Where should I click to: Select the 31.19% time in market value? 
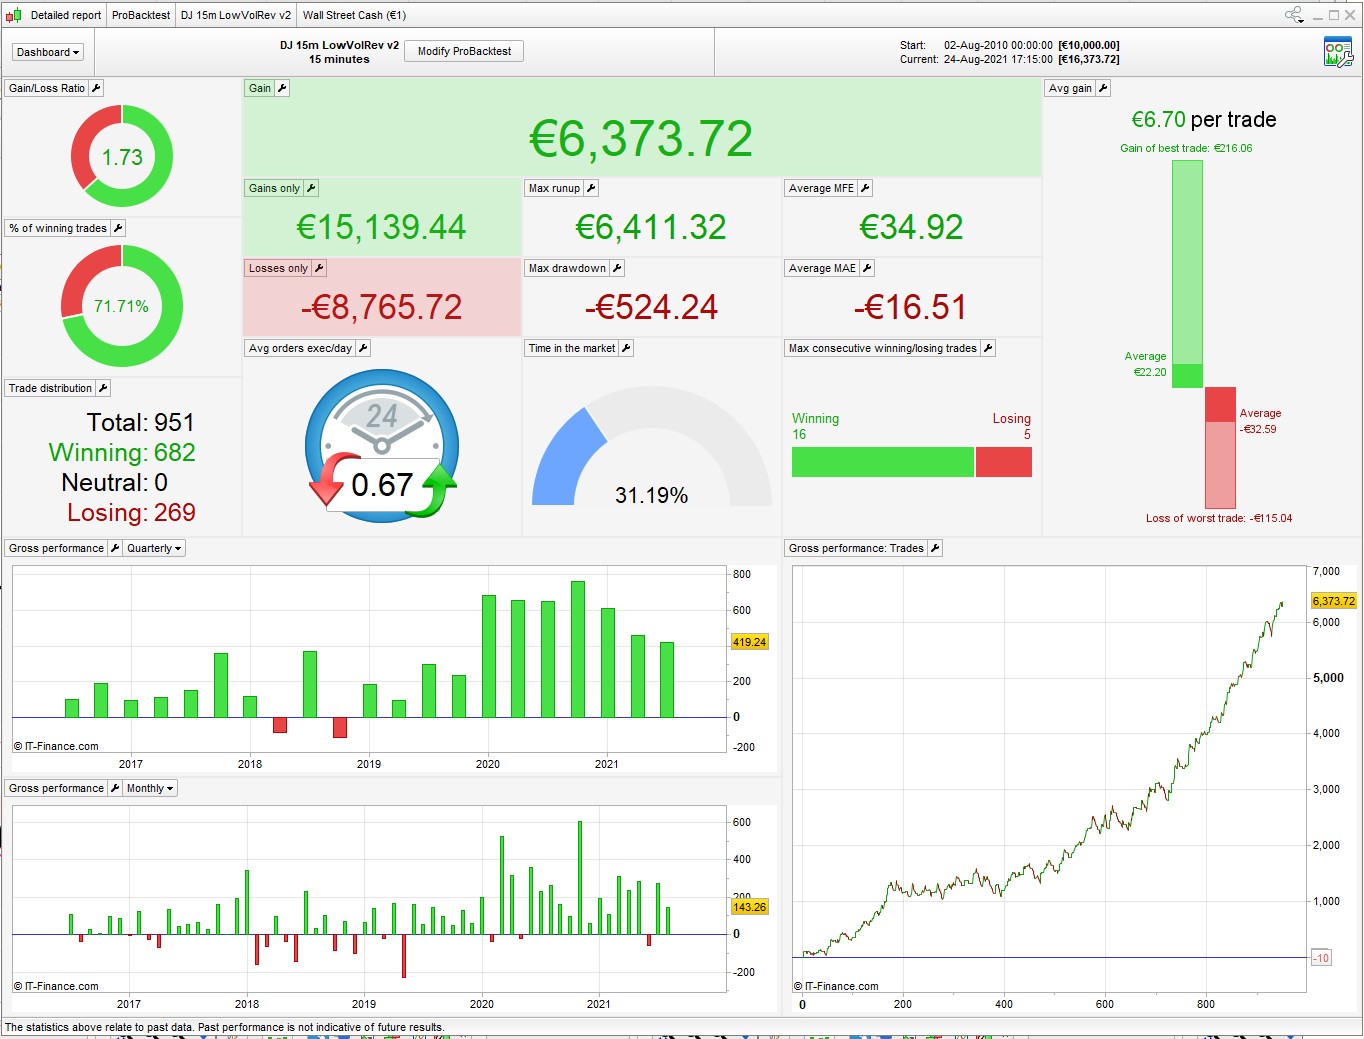[651, 495]
